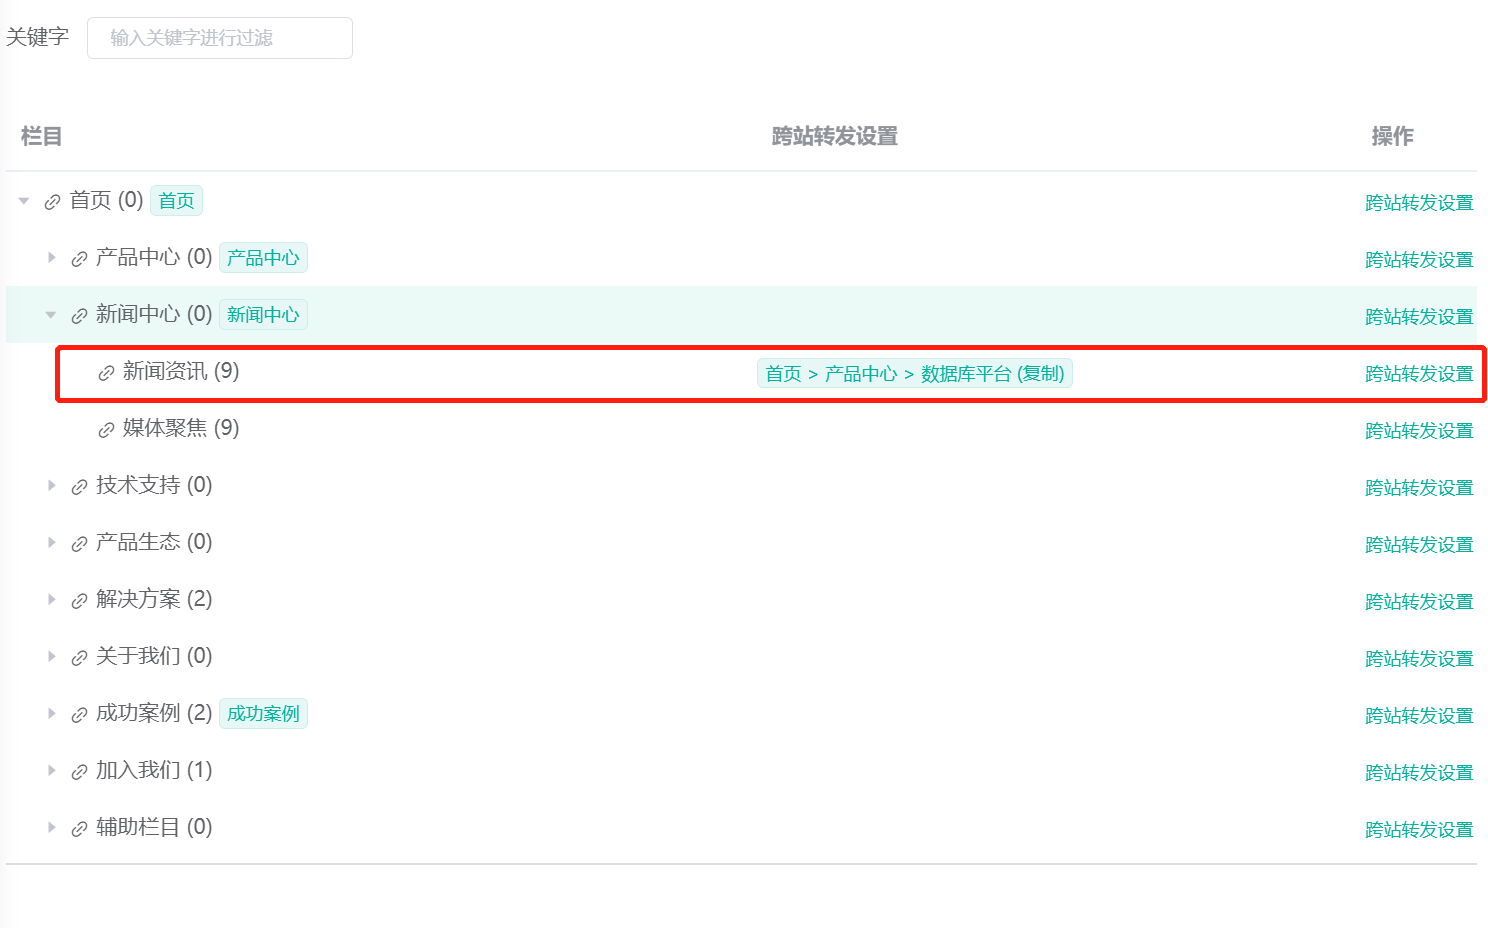
Task: Click the link icon next to 媒体聚焦
Action: [107, 430]
